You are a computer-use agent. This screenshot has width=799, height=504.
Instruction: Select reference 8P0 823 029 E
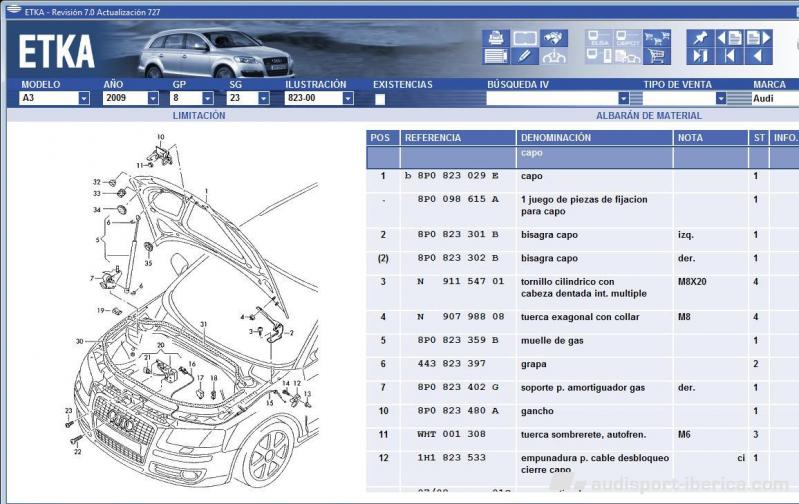click(458, 176)
